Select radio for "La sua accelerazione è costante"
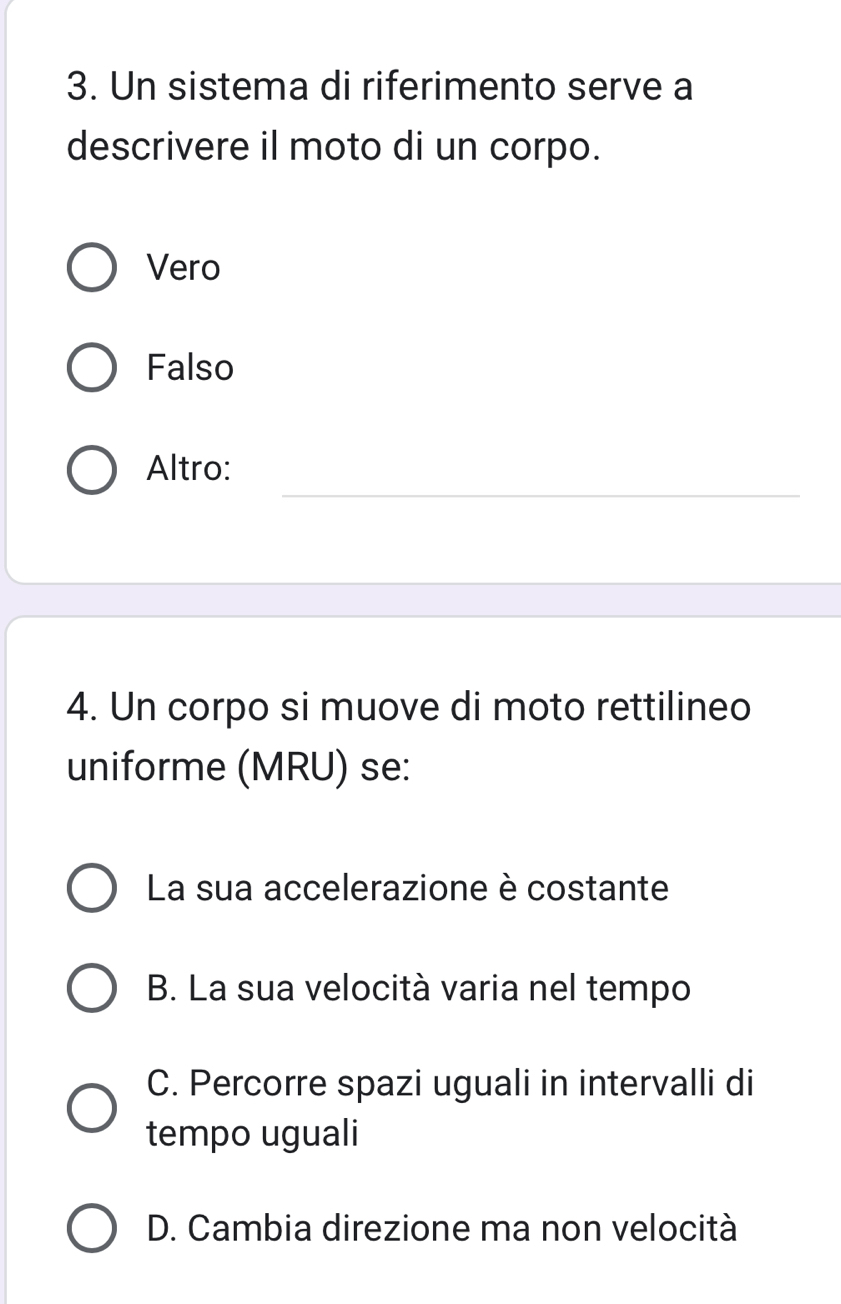841x1304 pixels. point(91,888)
